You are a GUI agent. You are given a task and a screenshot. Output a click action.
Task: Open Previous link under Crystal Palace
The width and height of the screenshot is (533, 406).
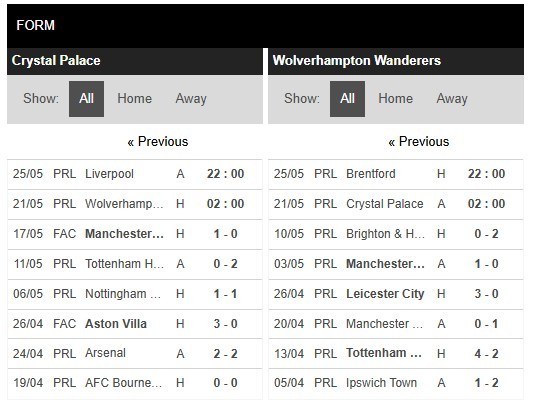point(157,141)
